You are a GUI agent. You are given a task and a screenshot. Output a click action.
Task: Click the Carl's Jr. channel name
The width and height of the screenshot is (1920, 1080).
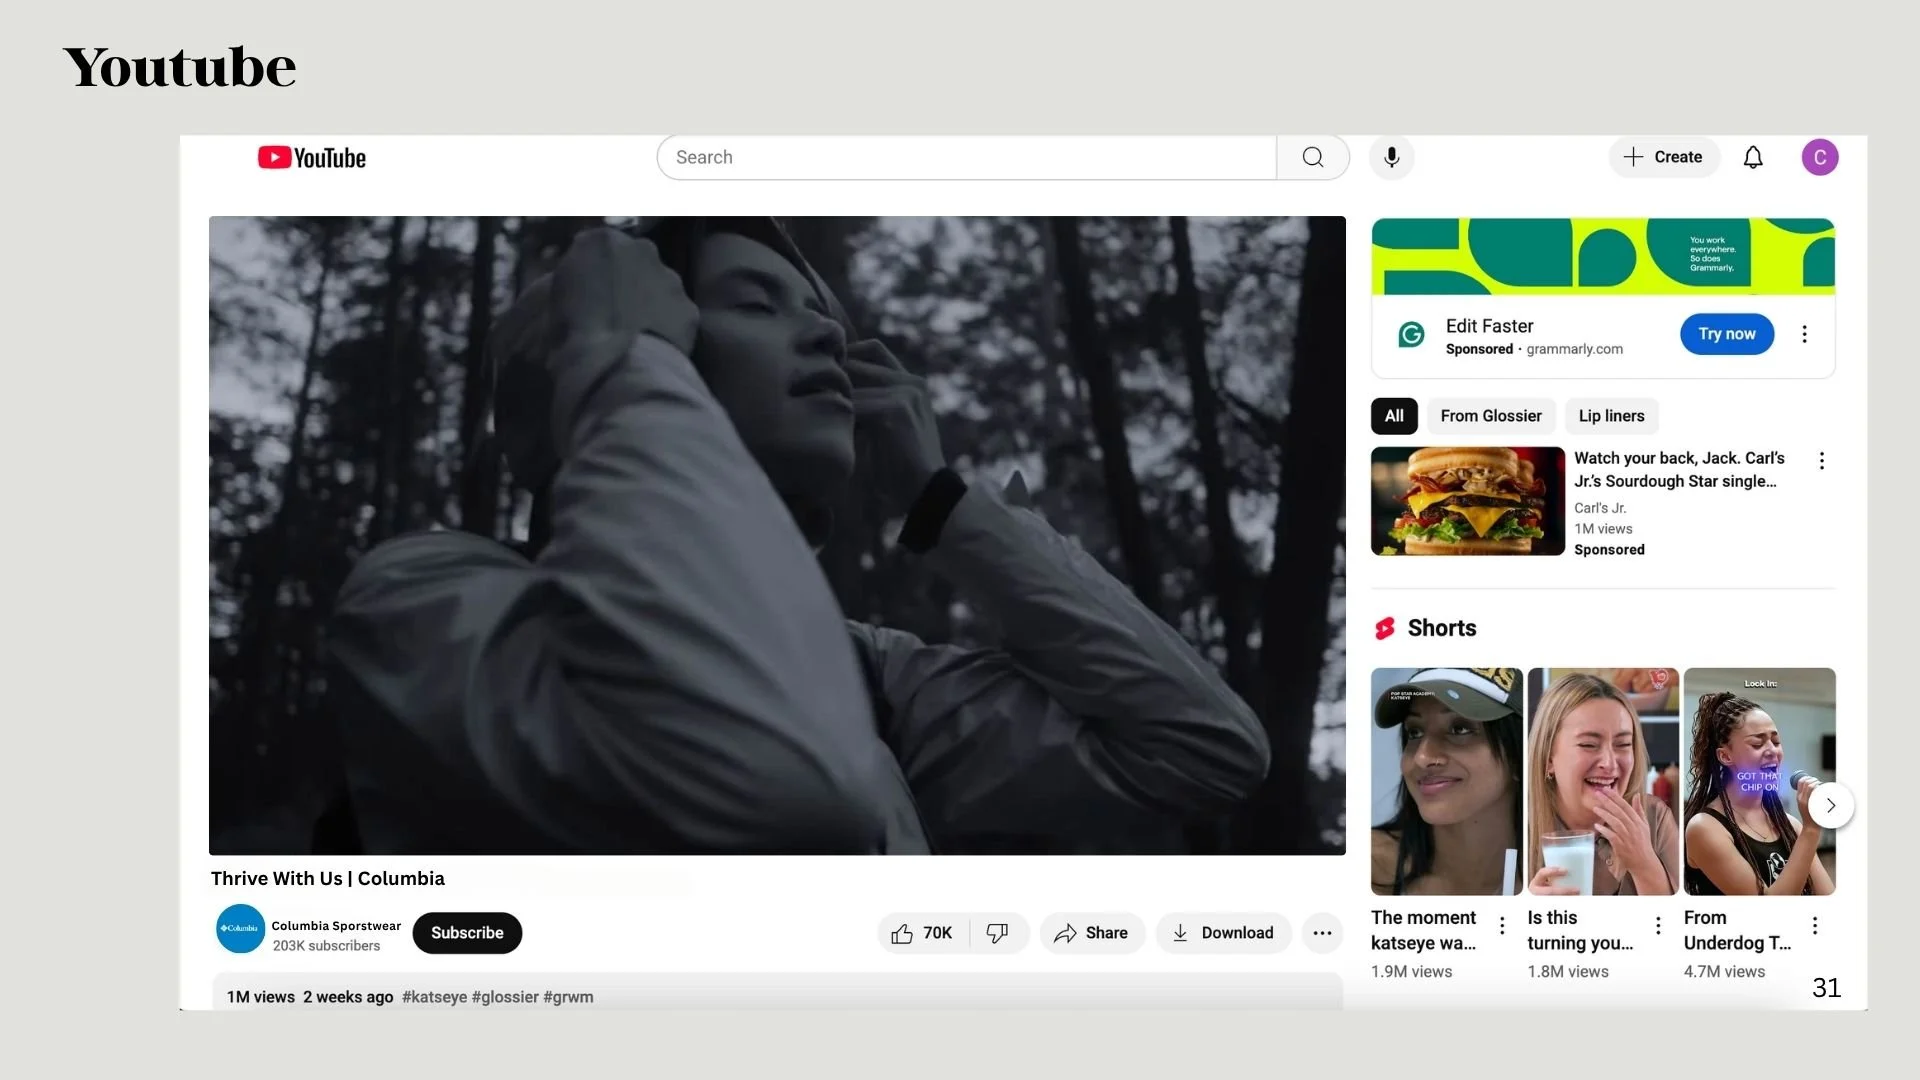[x=1600, y=508]
